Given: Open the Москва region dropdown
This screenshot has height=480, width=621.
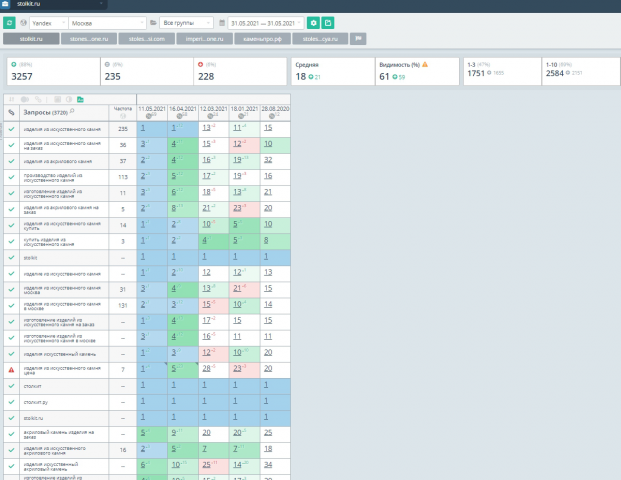Looking at the screenshot, I should [107, 23].
